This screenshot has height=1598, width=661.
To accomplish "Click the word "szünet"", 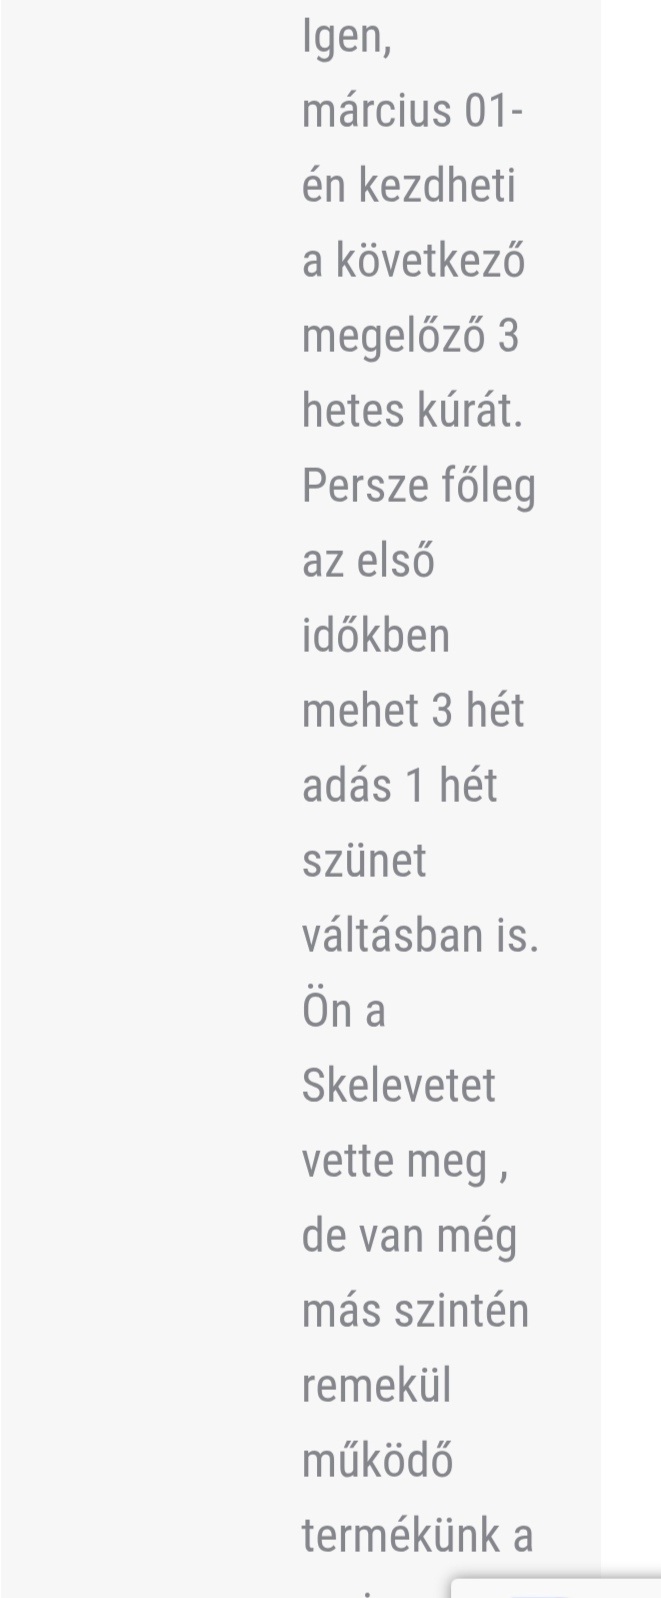I will [x=364, y=861].
